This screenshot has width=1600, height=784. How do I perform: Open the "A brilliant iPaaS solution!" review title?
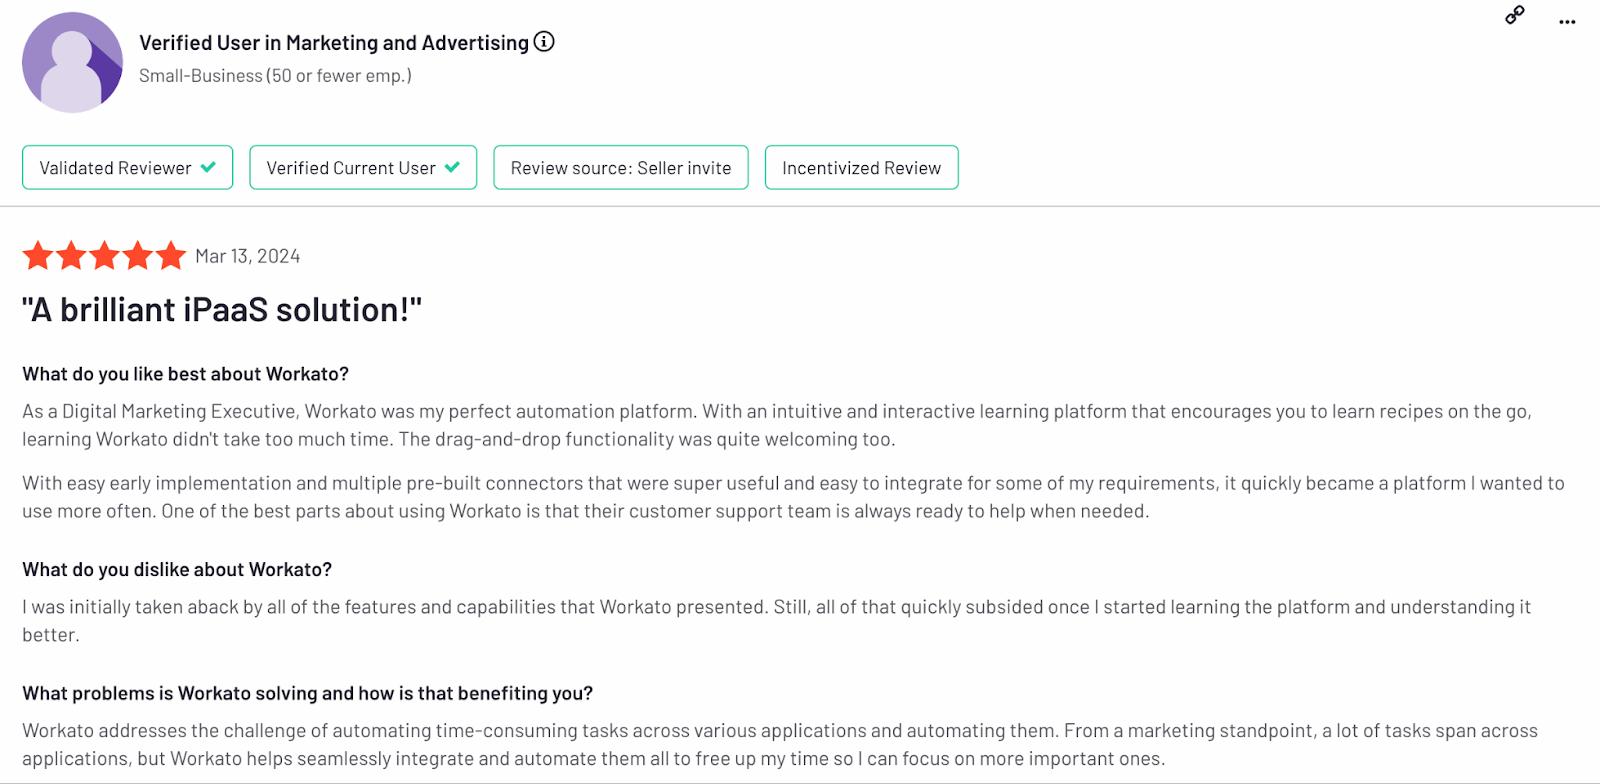pyautogui.click(x=222, y=310)
